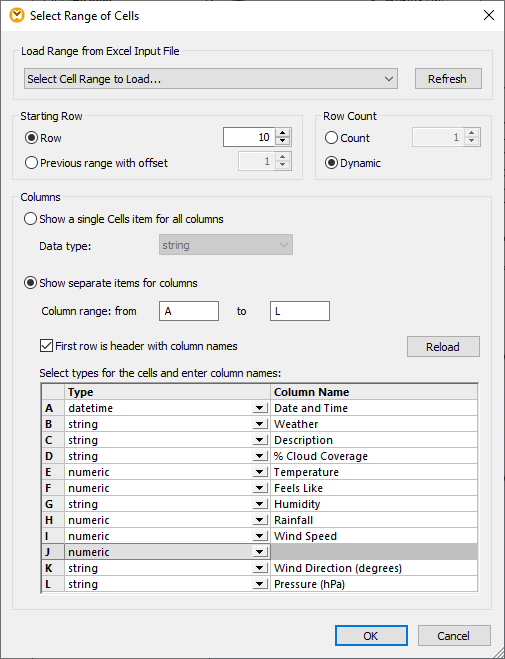Screen dimensions: 505x659
Task: Open type dropdown for column A datetime
Action: [x=260, y=408]
